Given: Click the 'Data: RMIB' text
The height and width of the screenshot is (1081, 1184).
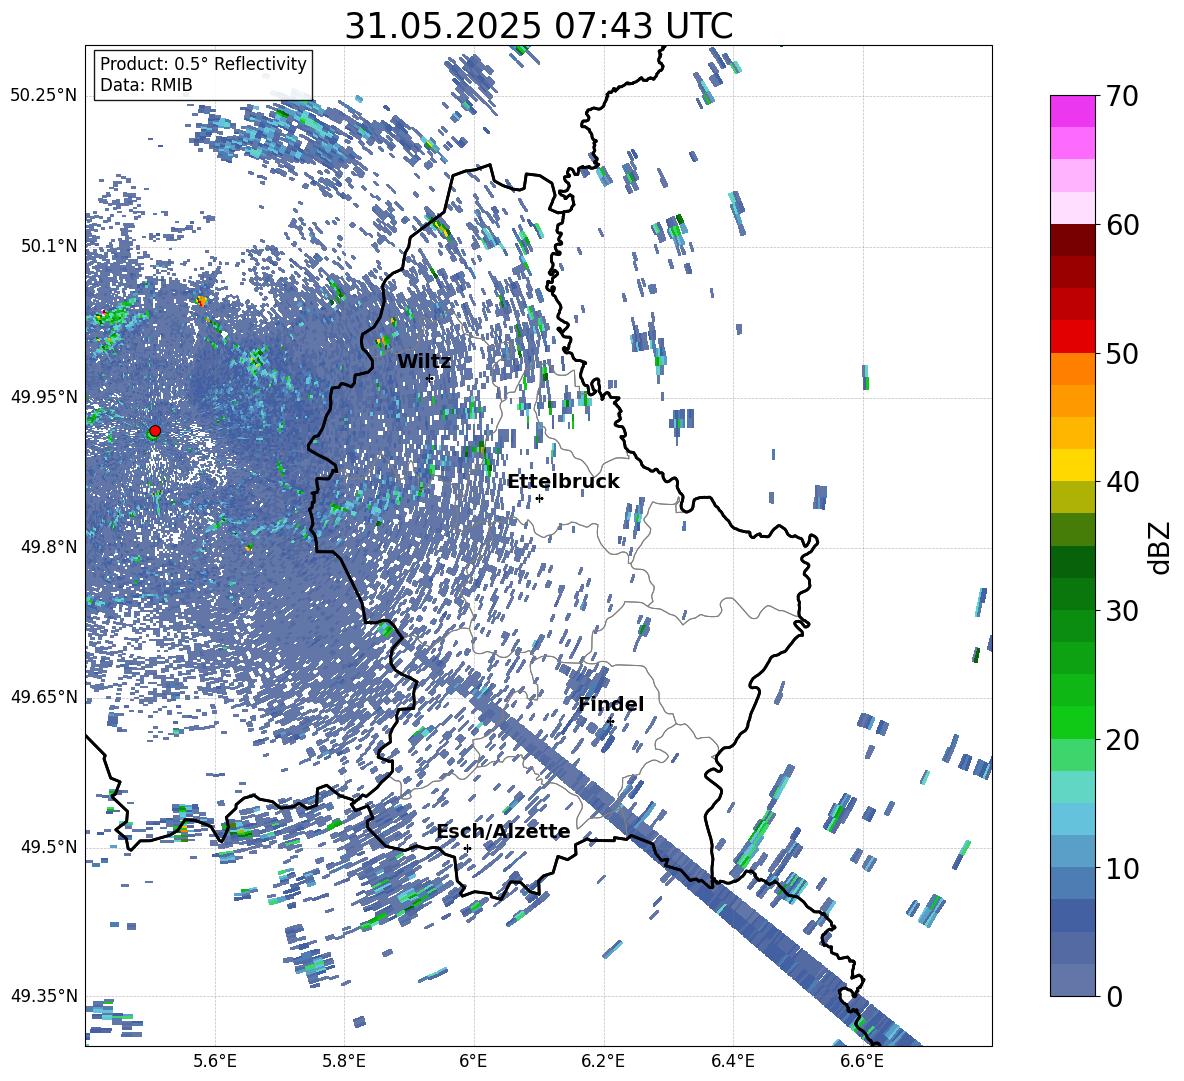Looking at the screenshot, I should point(146,85).
